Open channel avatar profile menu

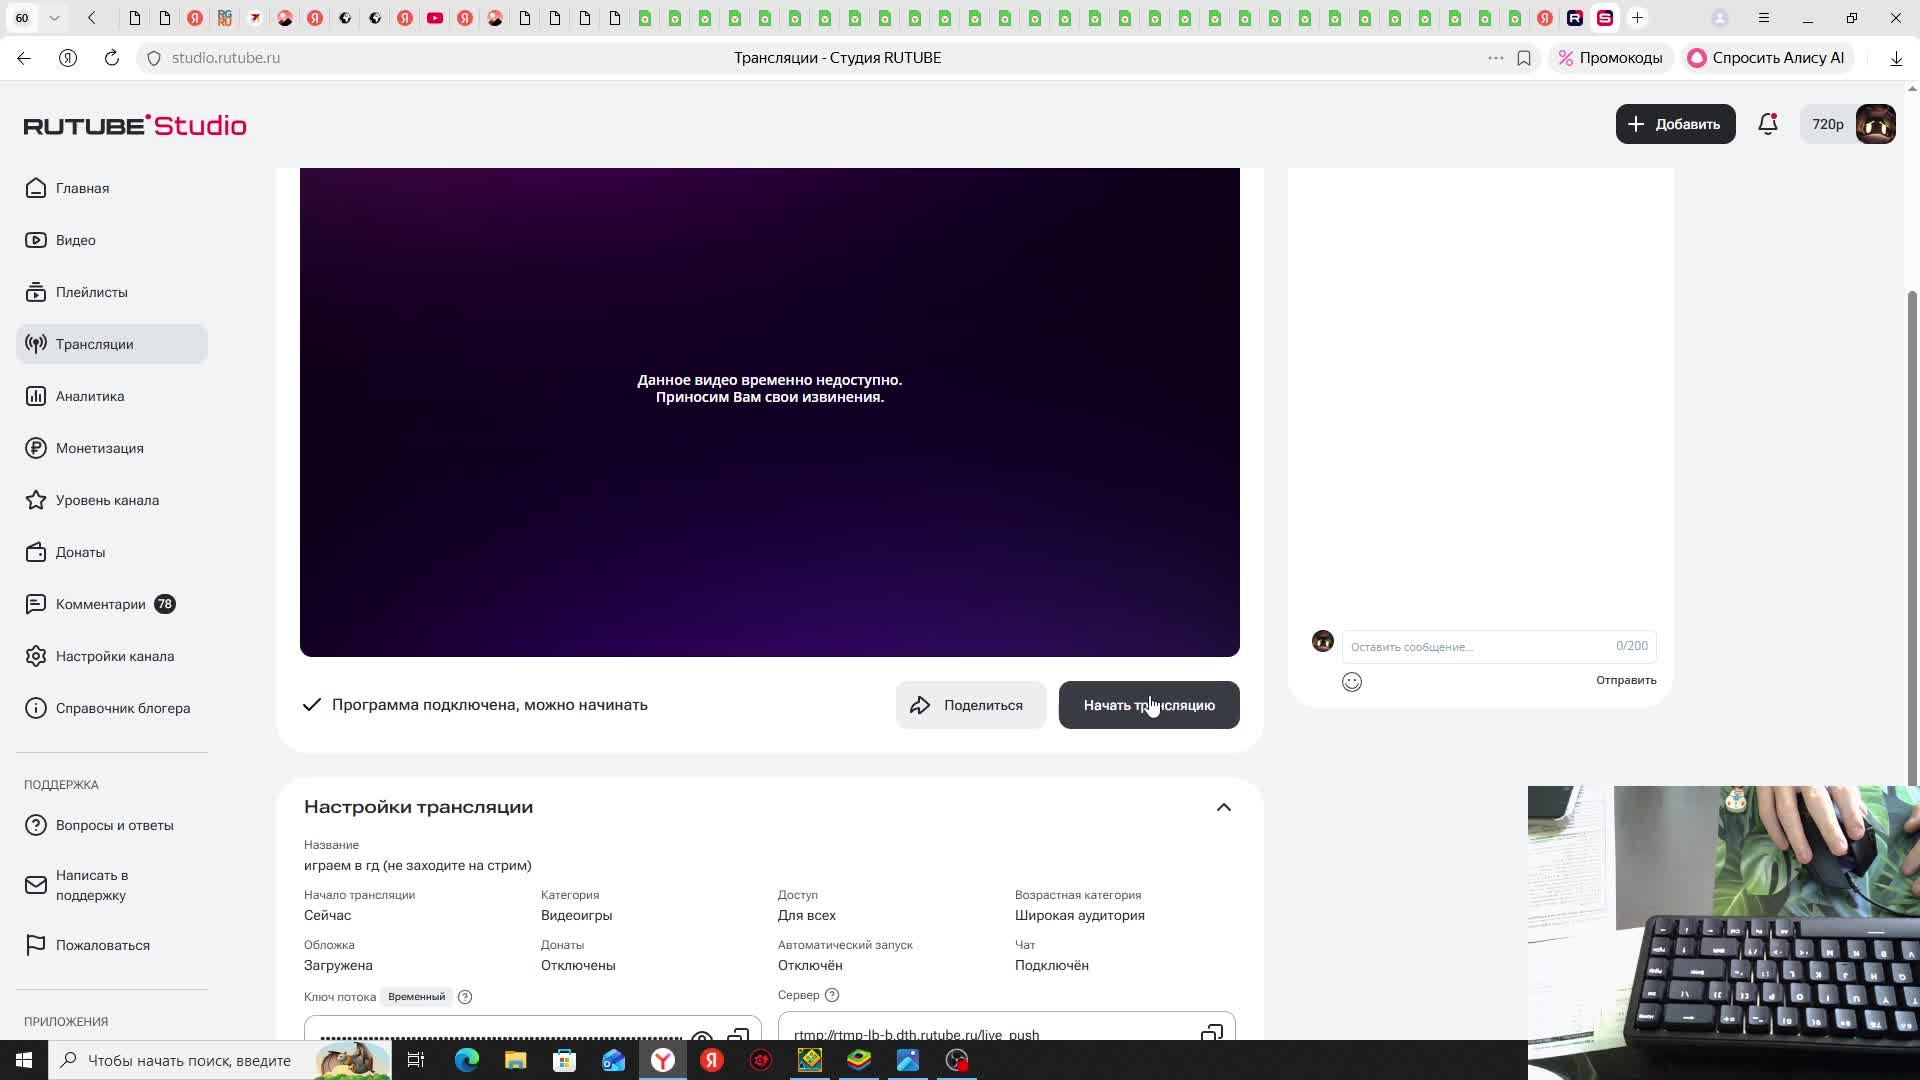pyautogui.click(x=1875, y=124)
